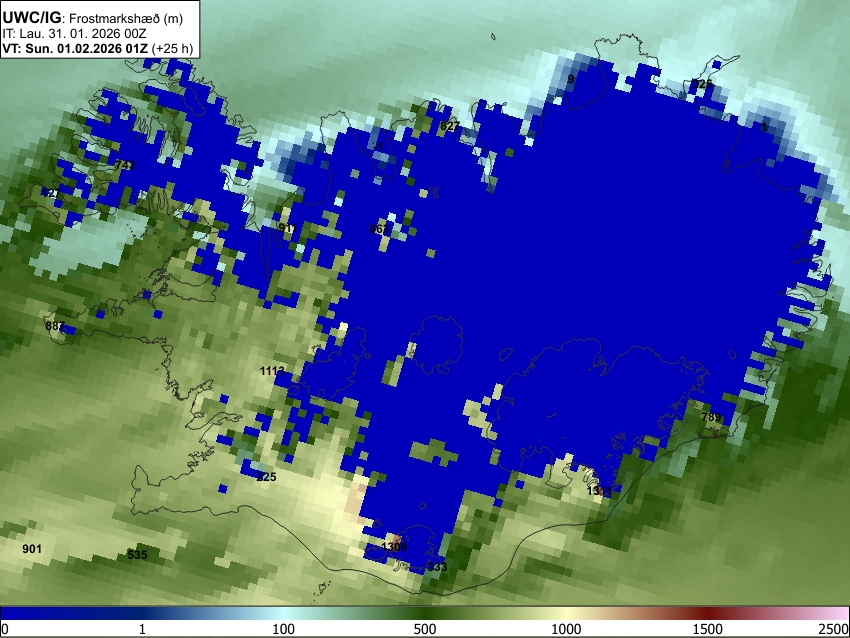Select the 2500 tick label on the legend
The height and width of the screenshot is (638, 850).
click(x=835, y=629)
